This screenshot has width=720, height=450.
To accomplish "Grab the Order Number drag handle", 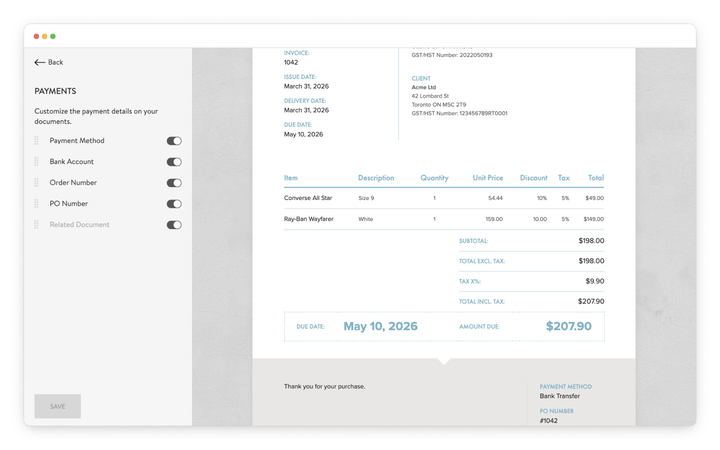I will pos(37,183).
